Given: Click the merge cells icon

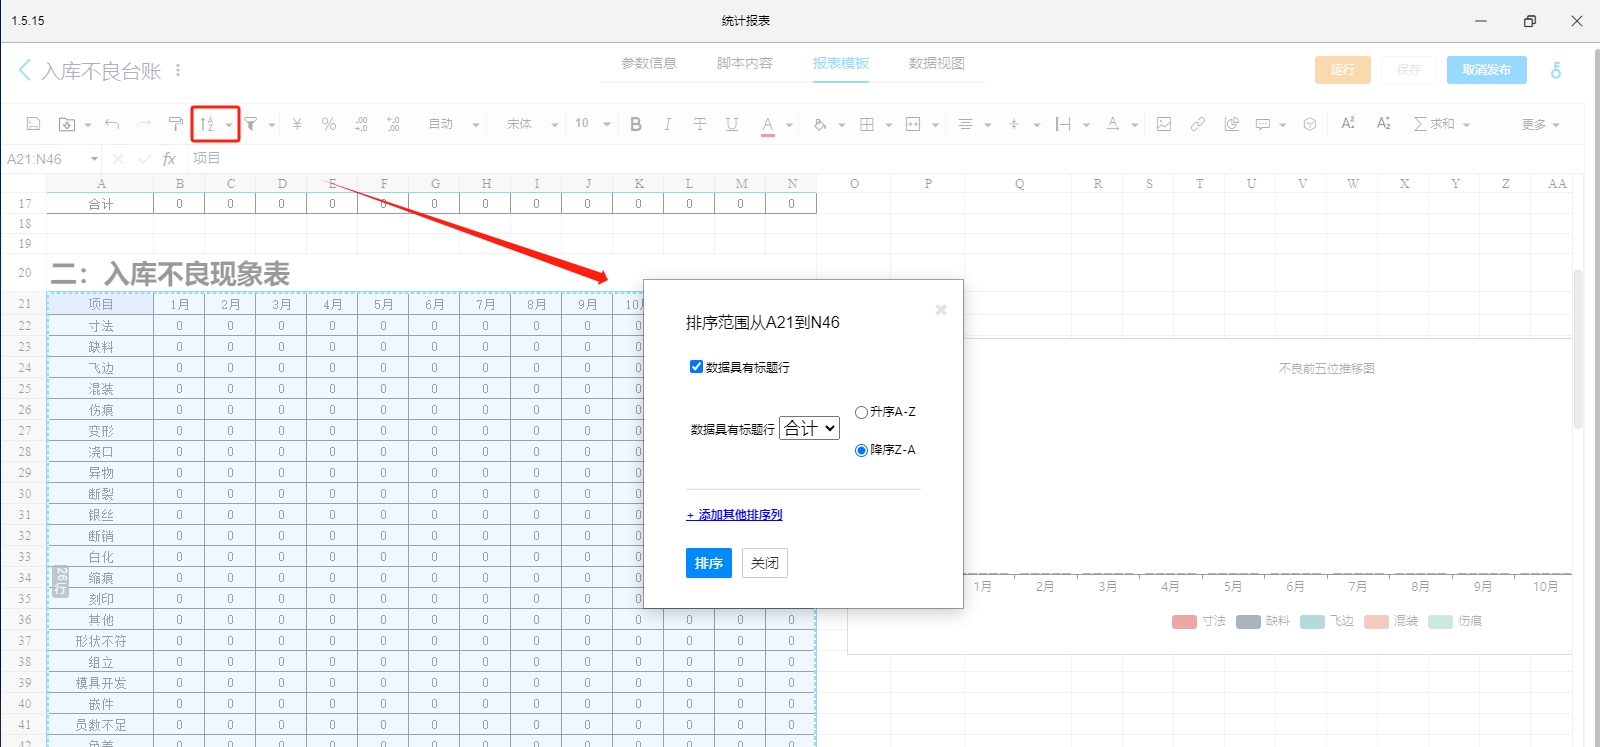Looking at the screenshot, I should 913,124.
